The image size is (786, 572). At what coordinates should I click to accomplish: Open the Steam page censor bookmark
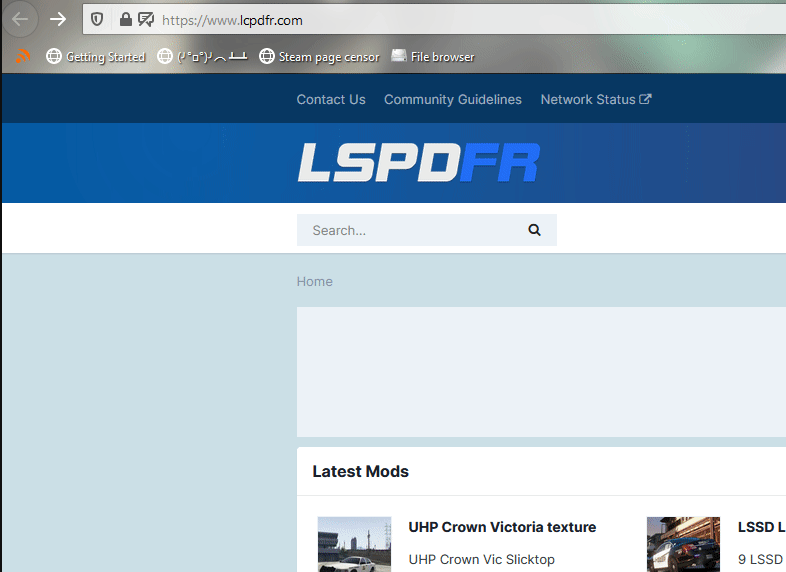click(319, 57)
